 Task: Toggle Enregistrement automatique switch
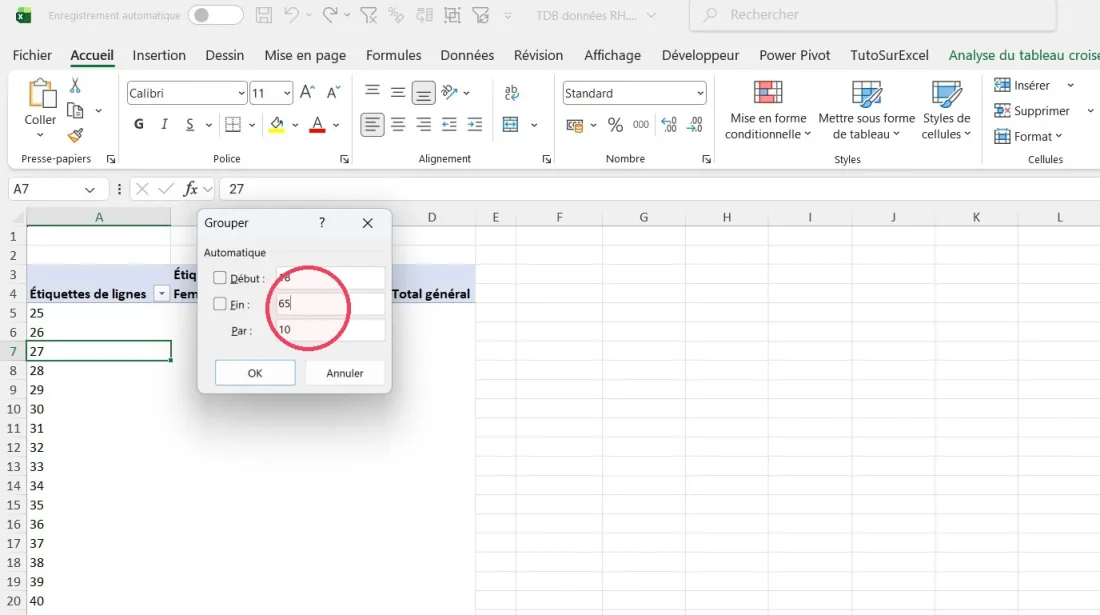(x=215, y=15)
